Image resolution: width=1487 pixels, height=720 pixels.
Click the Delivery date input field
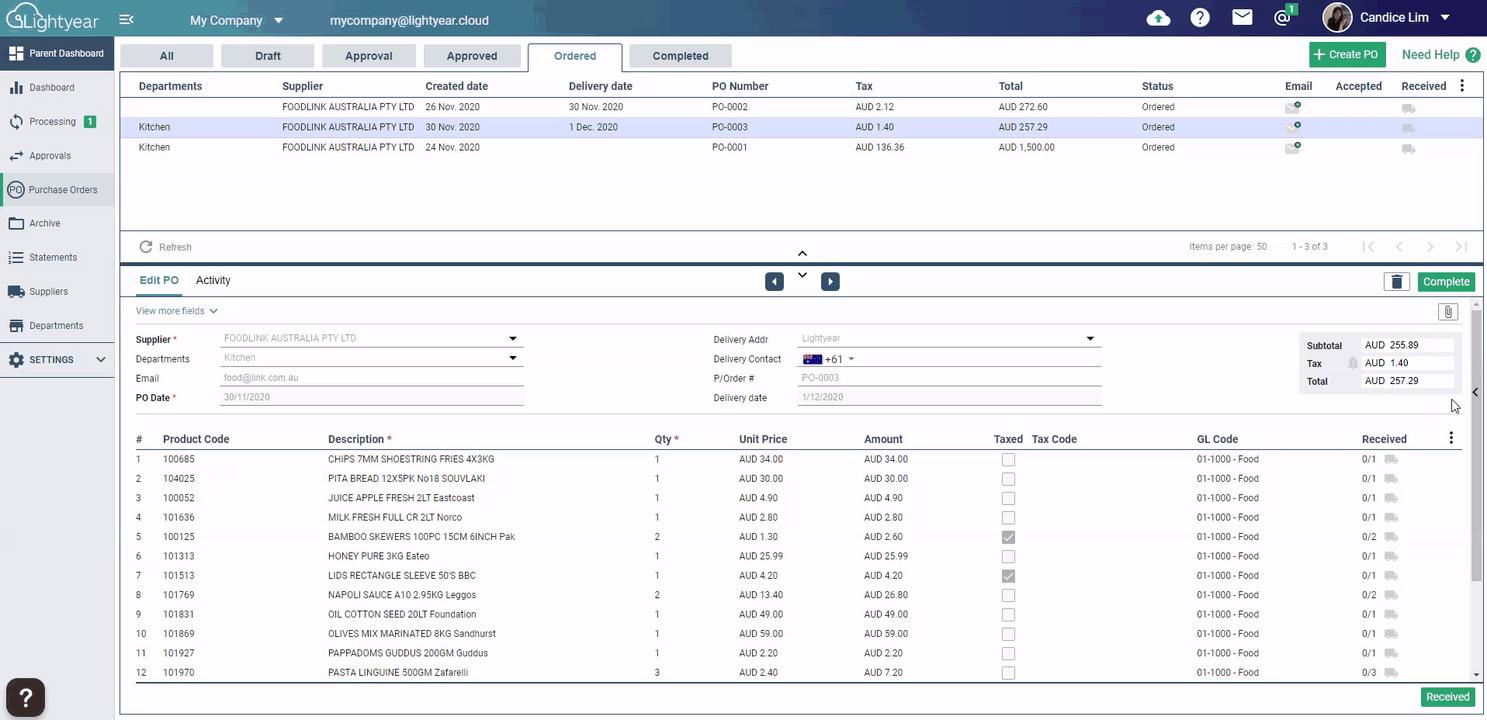[950, 397]
